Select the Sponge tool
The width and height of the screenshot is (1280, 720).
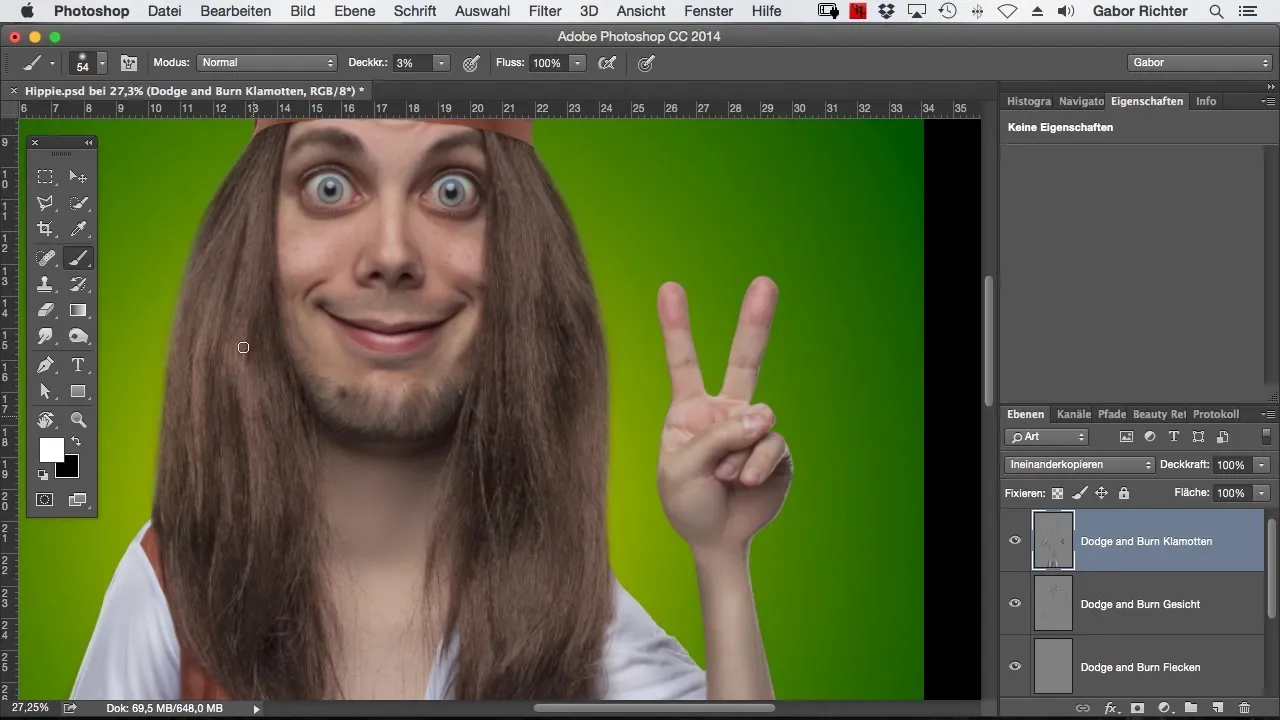click(78, 338)
